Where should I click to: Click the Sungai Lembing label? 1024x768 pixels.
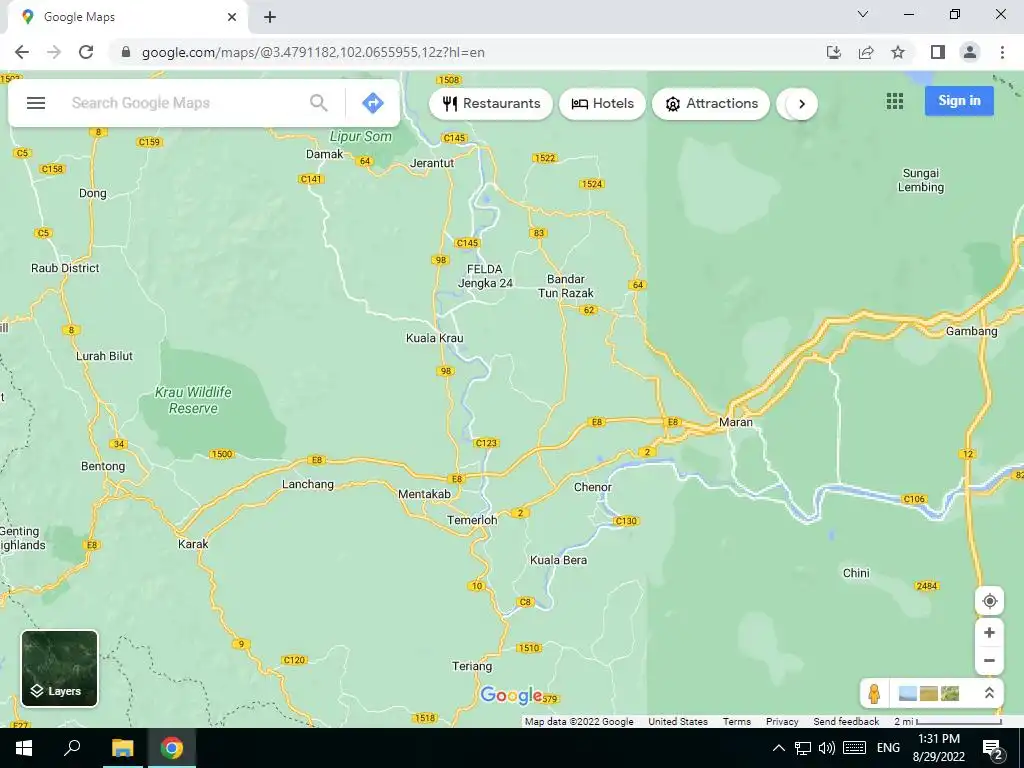921,180
